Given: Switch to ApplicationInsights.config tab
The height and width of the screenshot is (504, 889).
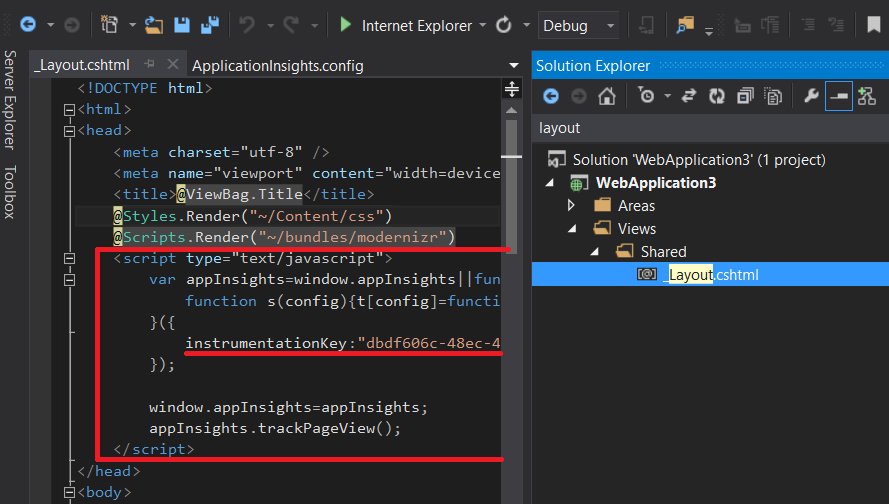Looking at the screenshot, I should (x=278, y=66).
